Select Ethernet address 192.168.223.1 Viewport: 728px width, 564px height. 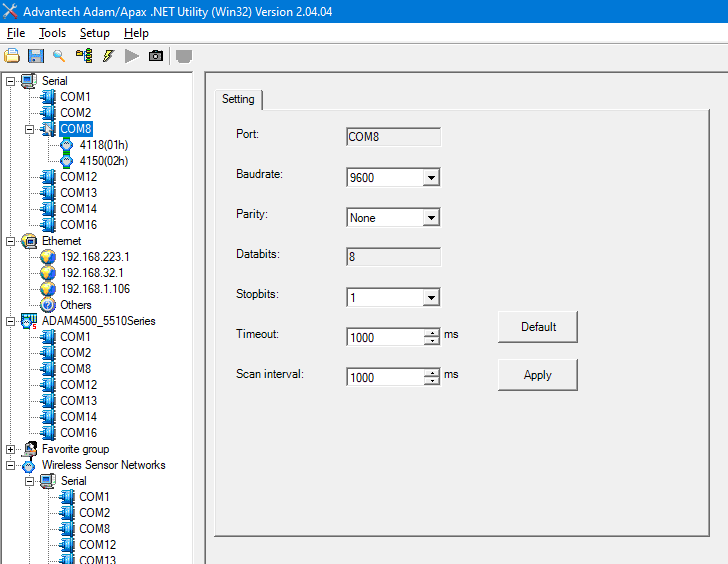95,257
